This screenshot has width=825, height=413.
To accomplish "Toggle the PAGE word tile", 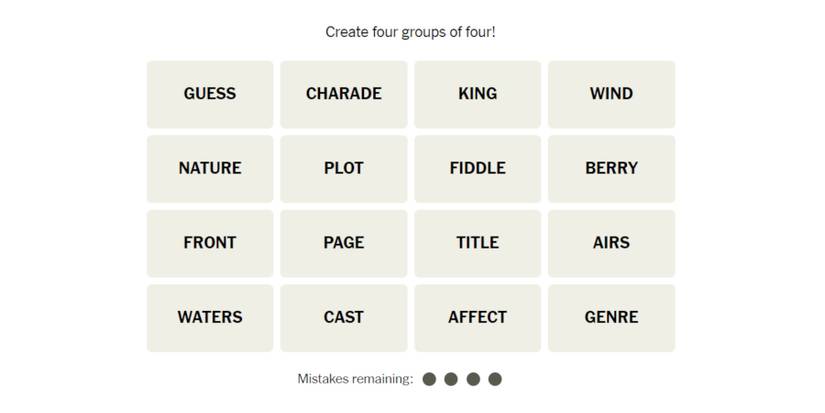I will [x=343, y=243].
